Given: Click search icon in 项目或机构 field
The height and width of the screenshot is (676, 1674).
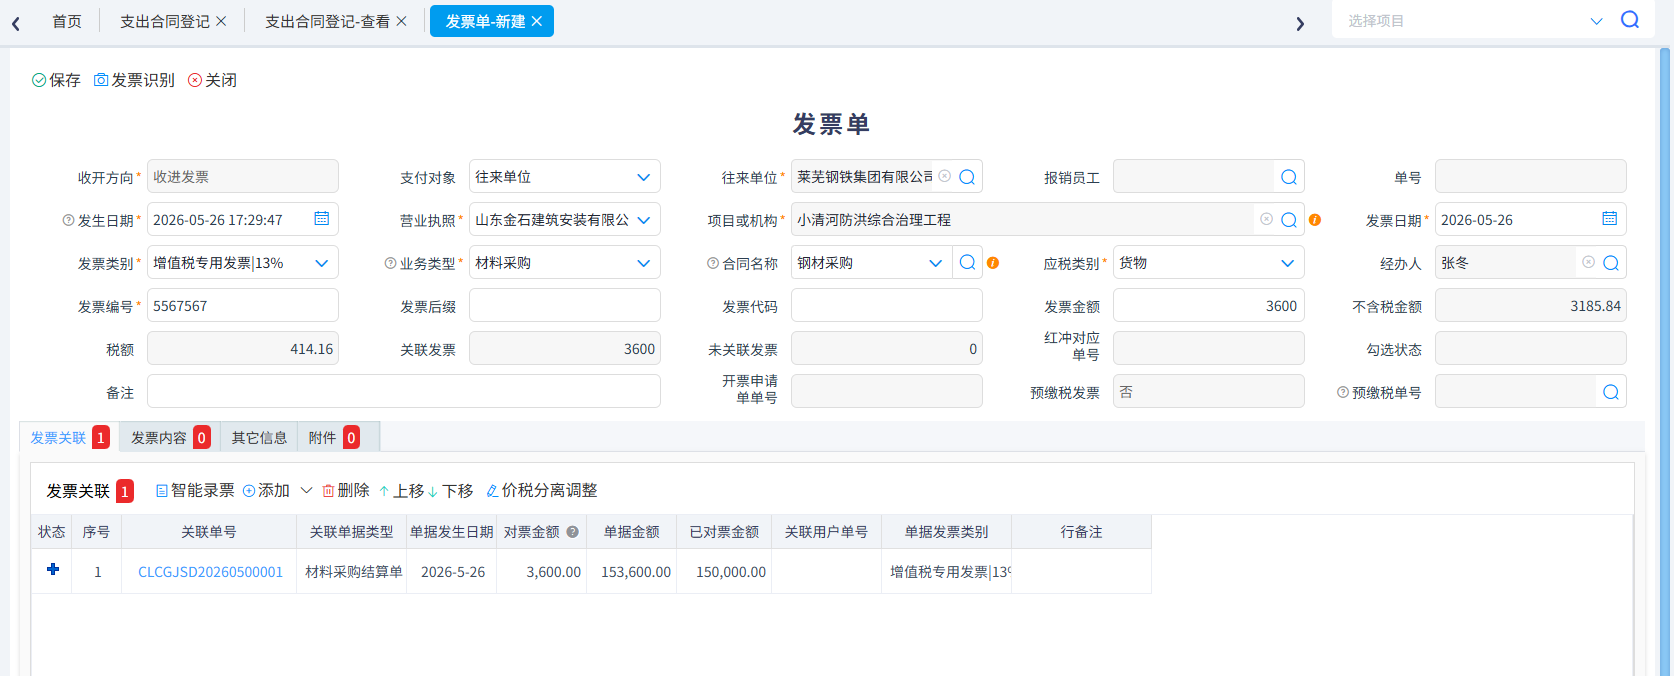Looking at the screenshot, I should coord(1289,220).
